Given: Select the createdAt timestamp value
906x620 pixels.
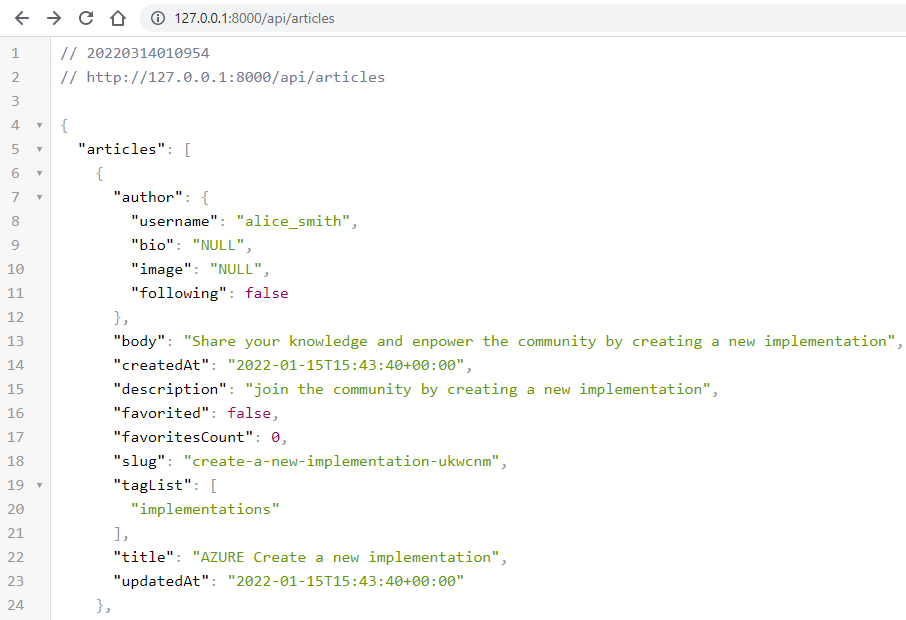Looking at the screenshot, I should click(x=346, y=365).
